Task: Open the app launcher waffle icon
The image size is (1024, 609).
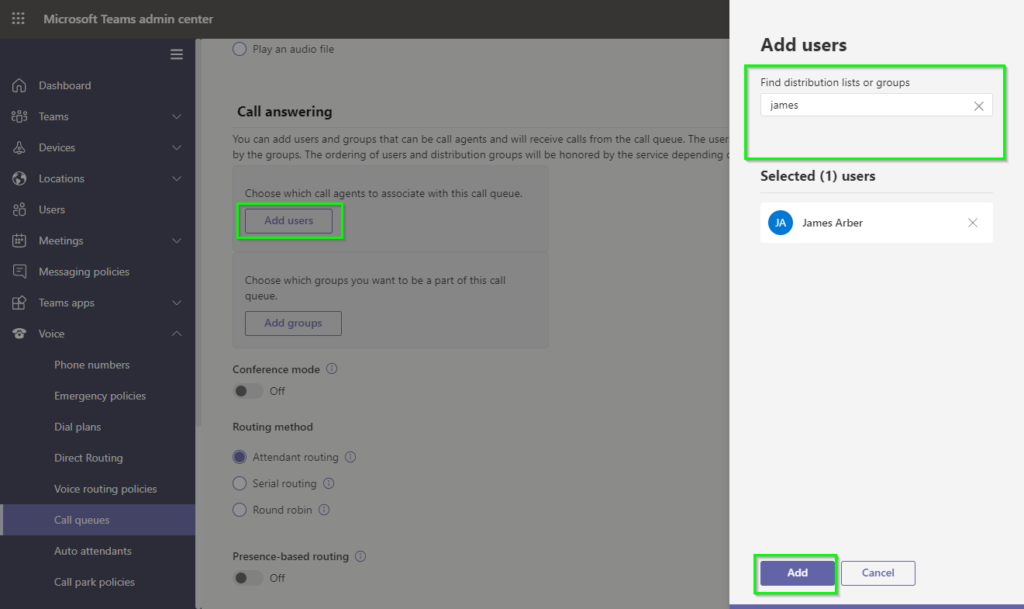Action: 18,19
